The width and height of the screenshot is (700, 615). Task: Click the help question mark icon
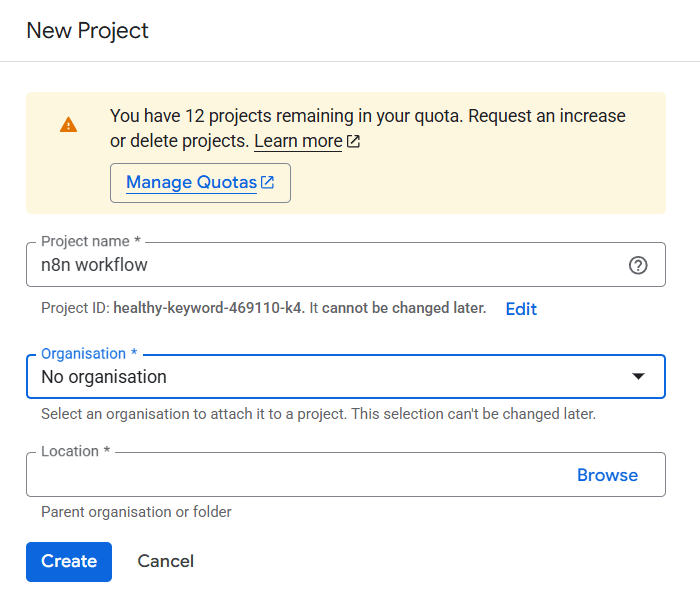click(638, 265)
